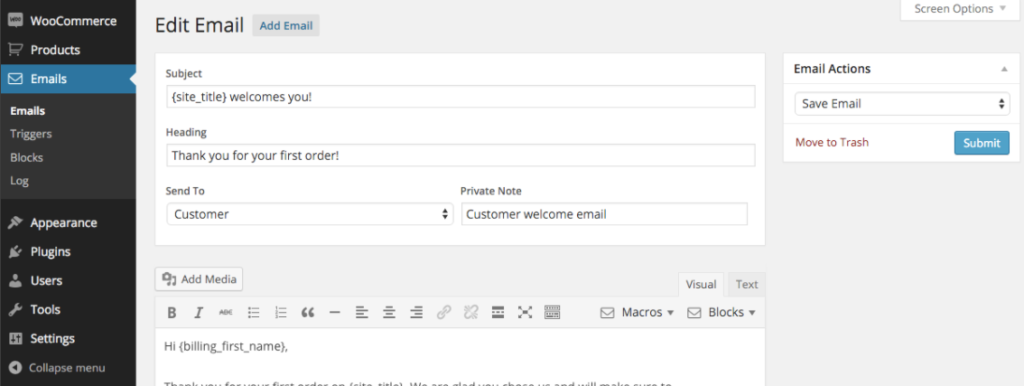
Task: Click the Add Email button
Action: 286,26
